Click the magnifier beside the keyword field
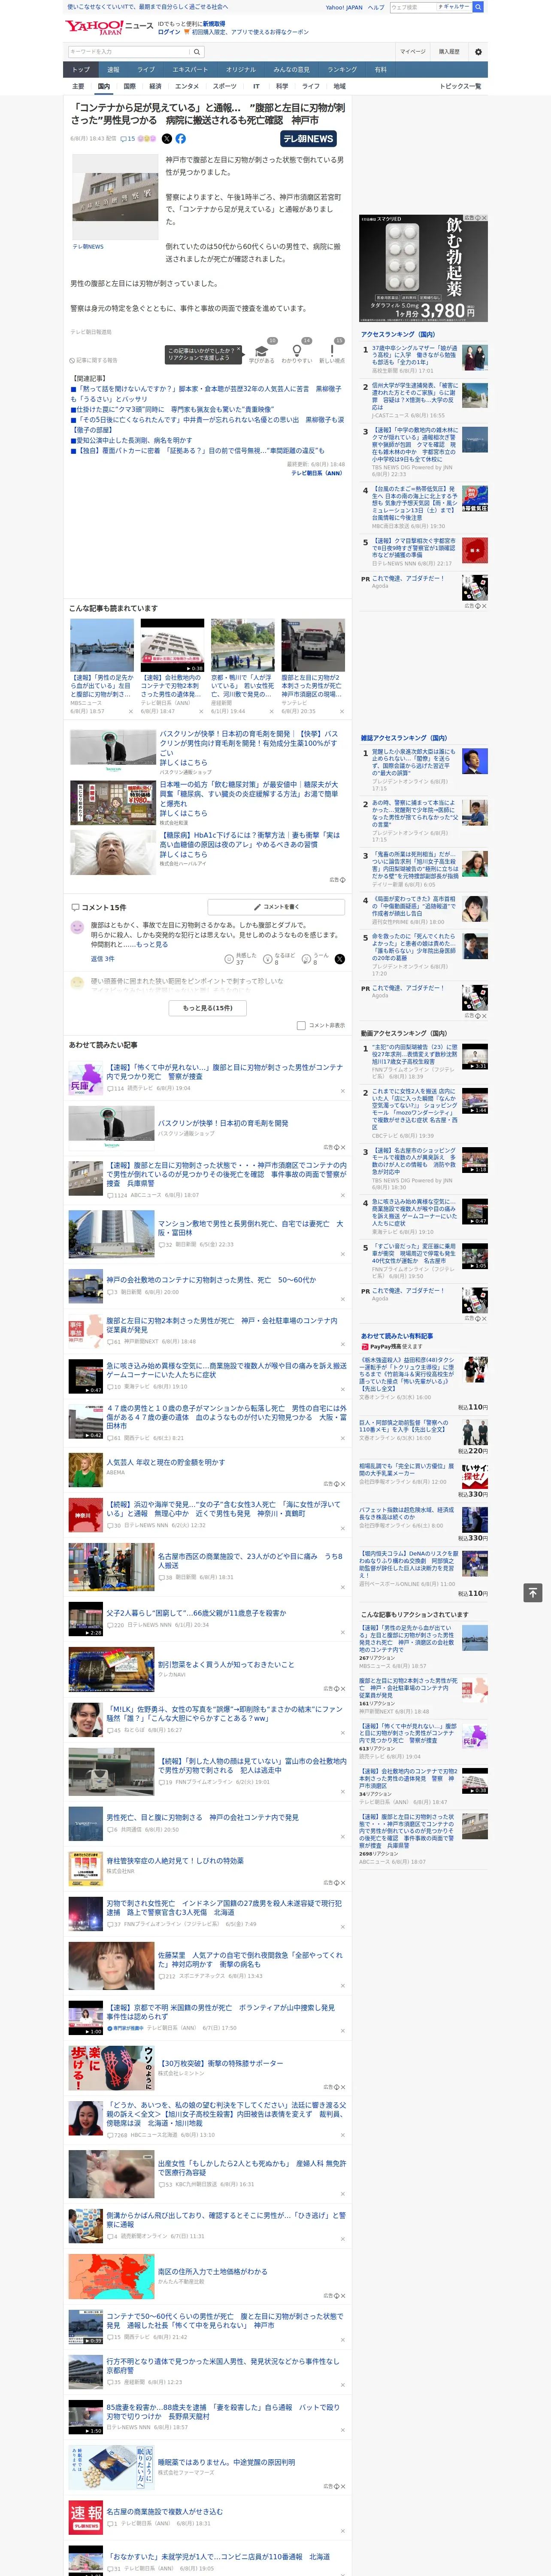Screen dimensions: 551x2576 pyautogui.click(x=197, y=51)
